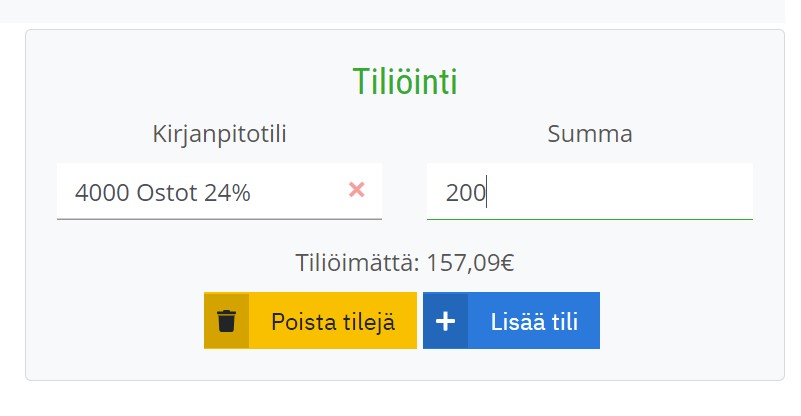Select the 4000 Ostot 24% text
This screenshot has width=801, height=416.
pos(162,193)
